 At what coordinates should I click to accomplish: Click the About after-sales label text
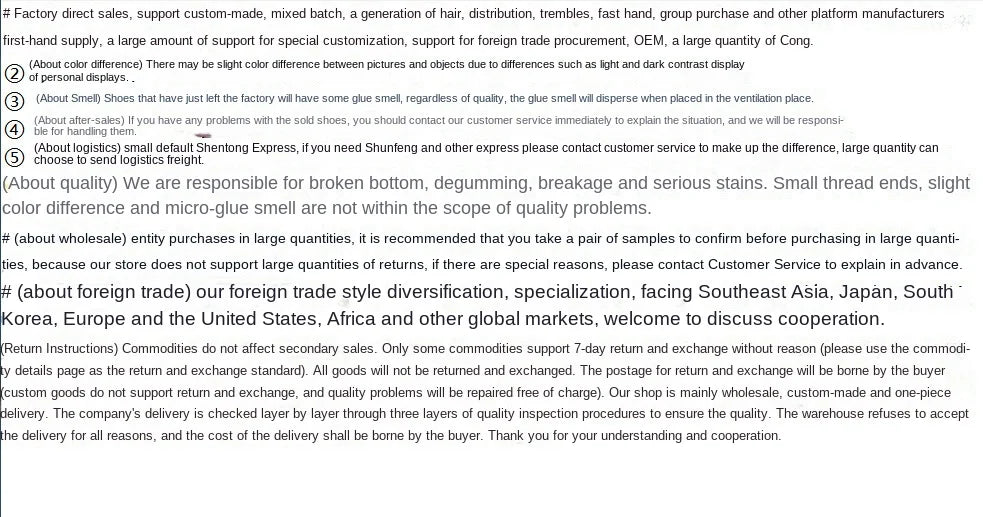[x=80, y=120]
